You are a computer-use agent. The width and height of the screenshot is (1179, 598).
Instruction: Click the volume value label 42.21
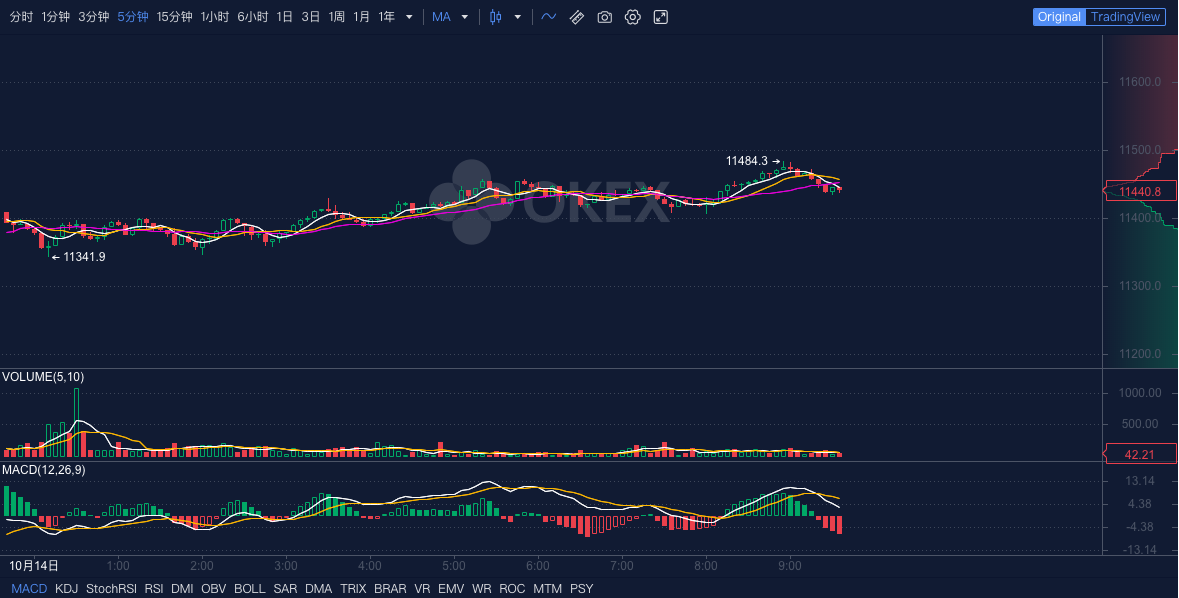pyautogui.click(x=1139, y=455)
